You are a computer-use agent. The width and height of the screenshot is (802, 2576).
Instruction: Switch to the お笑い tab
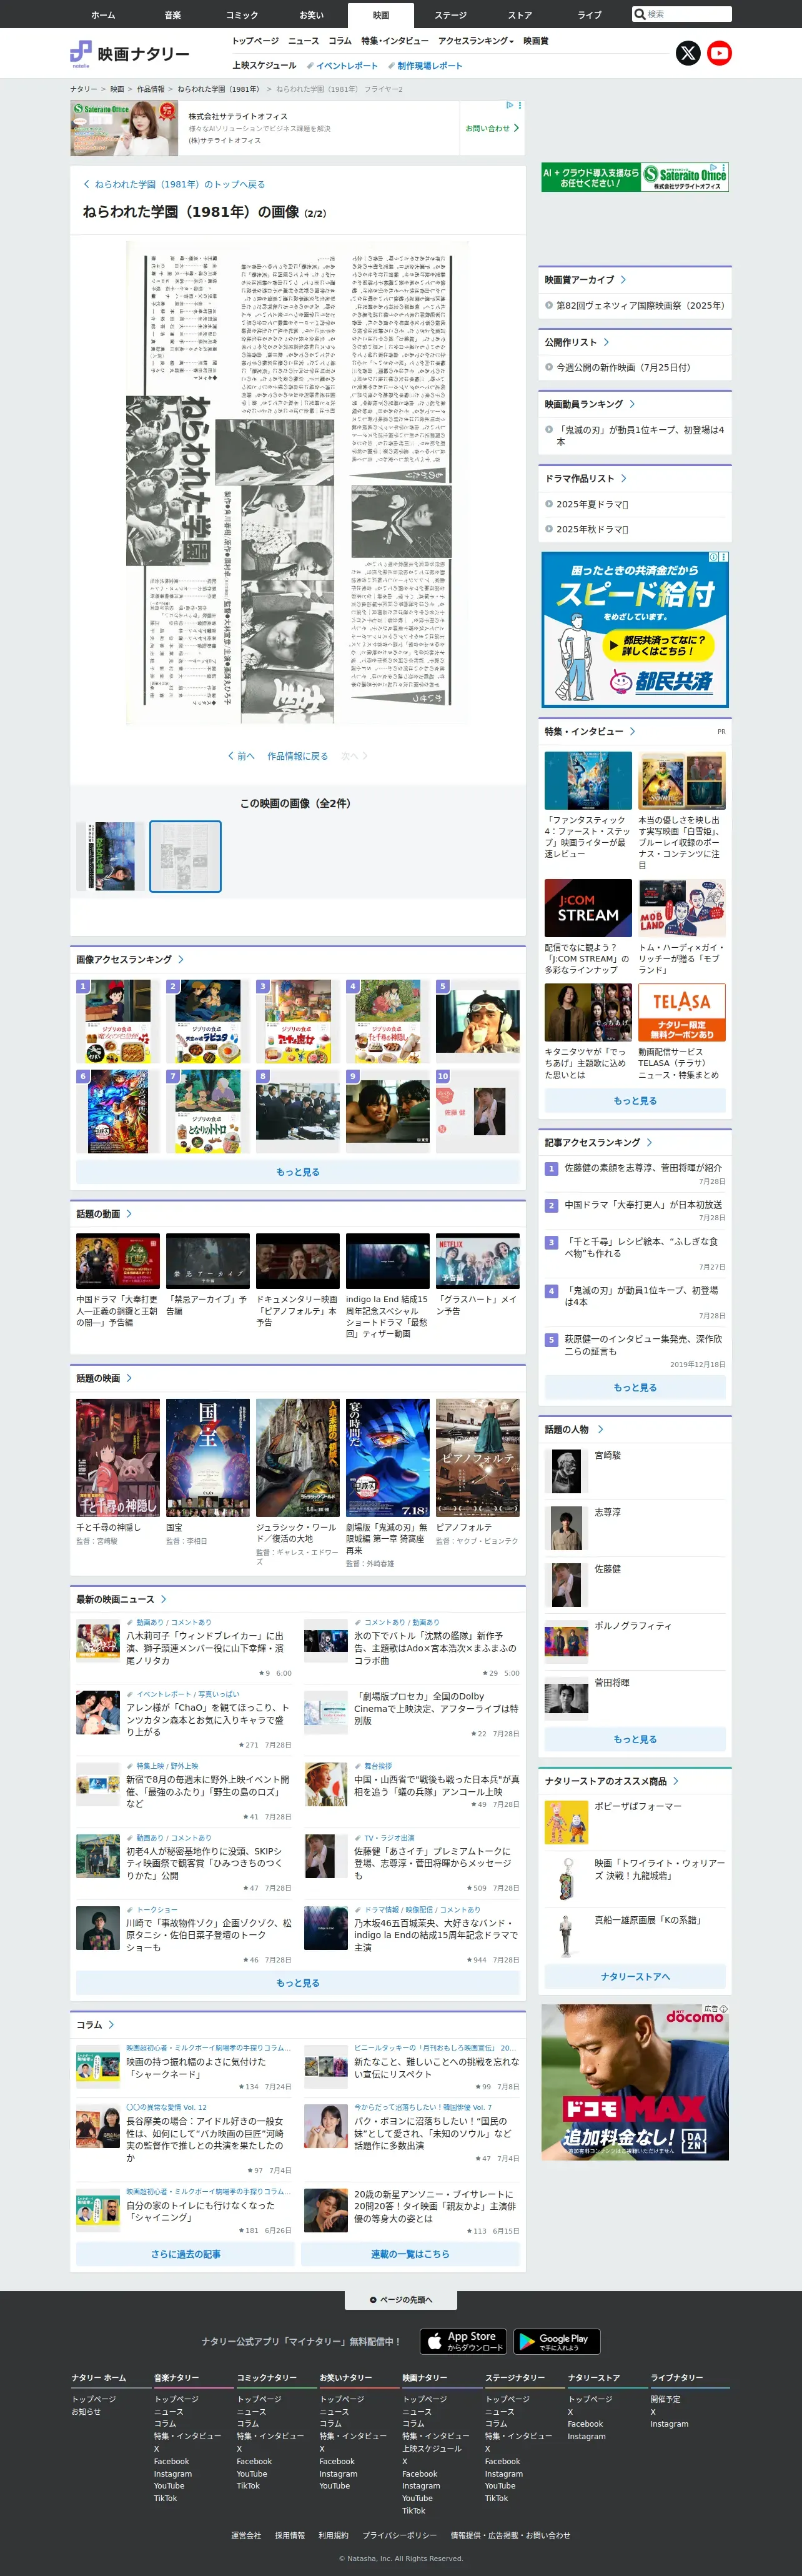[x=312, y=15]
